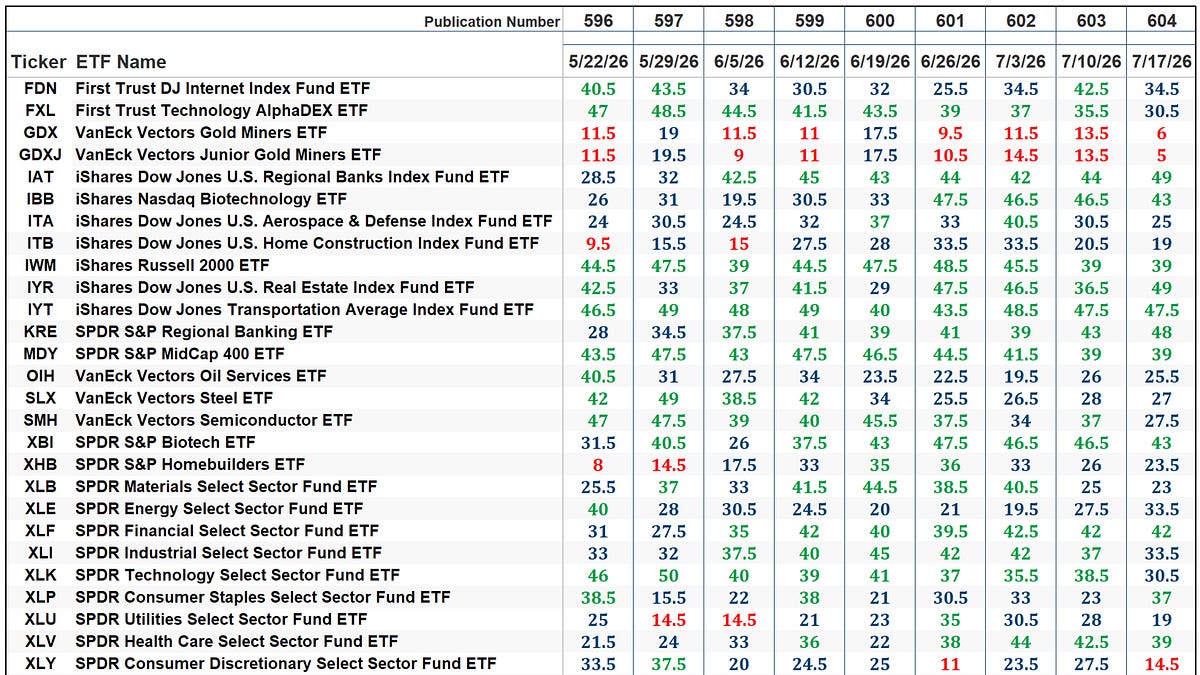Click publication number 600
This screenshot has width=1200, height=675.
880,21
